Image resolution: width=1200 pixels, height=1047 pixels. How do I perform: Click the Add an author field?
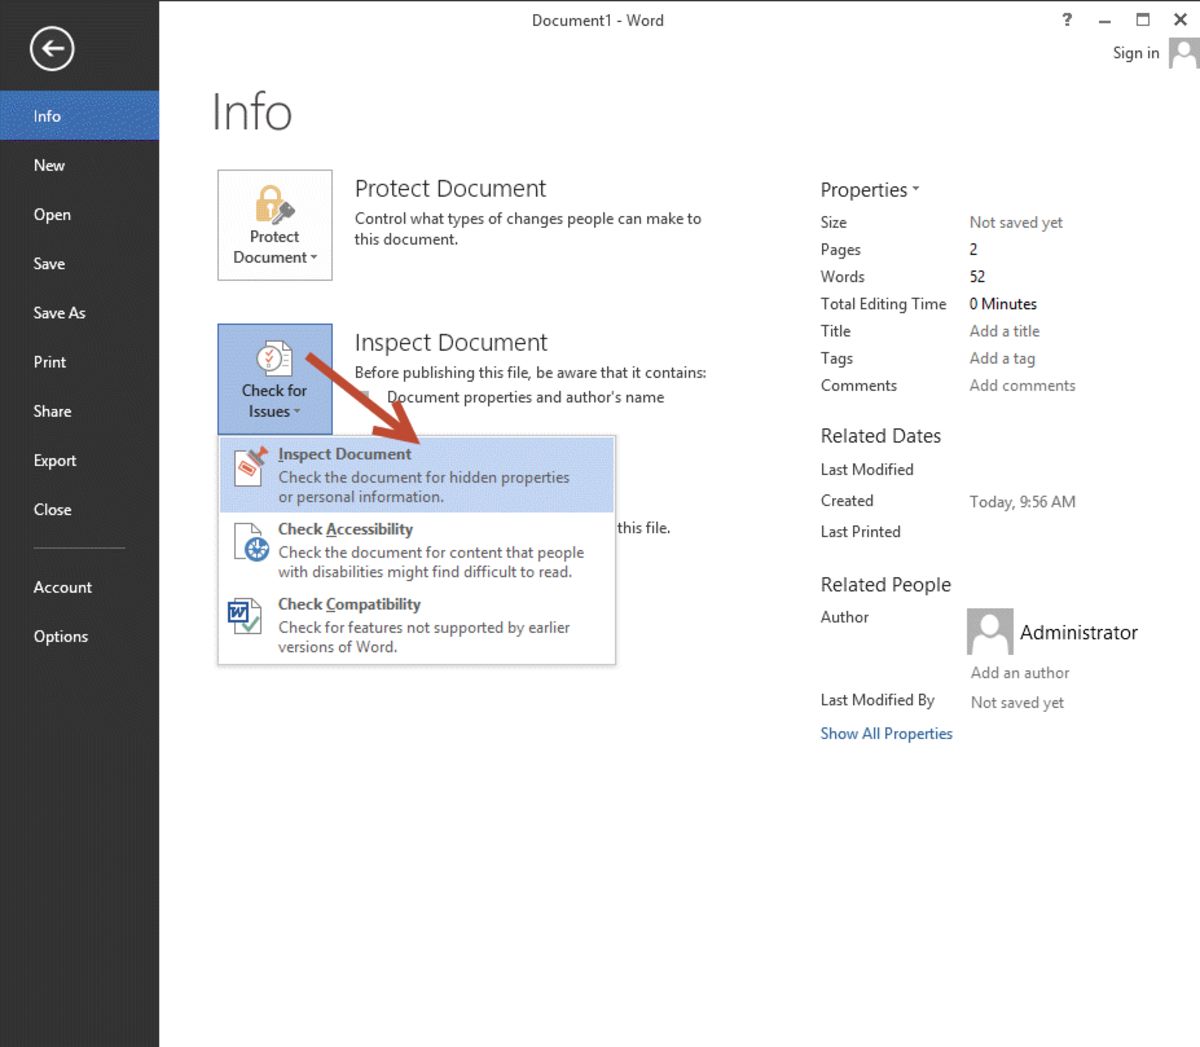1019,673
